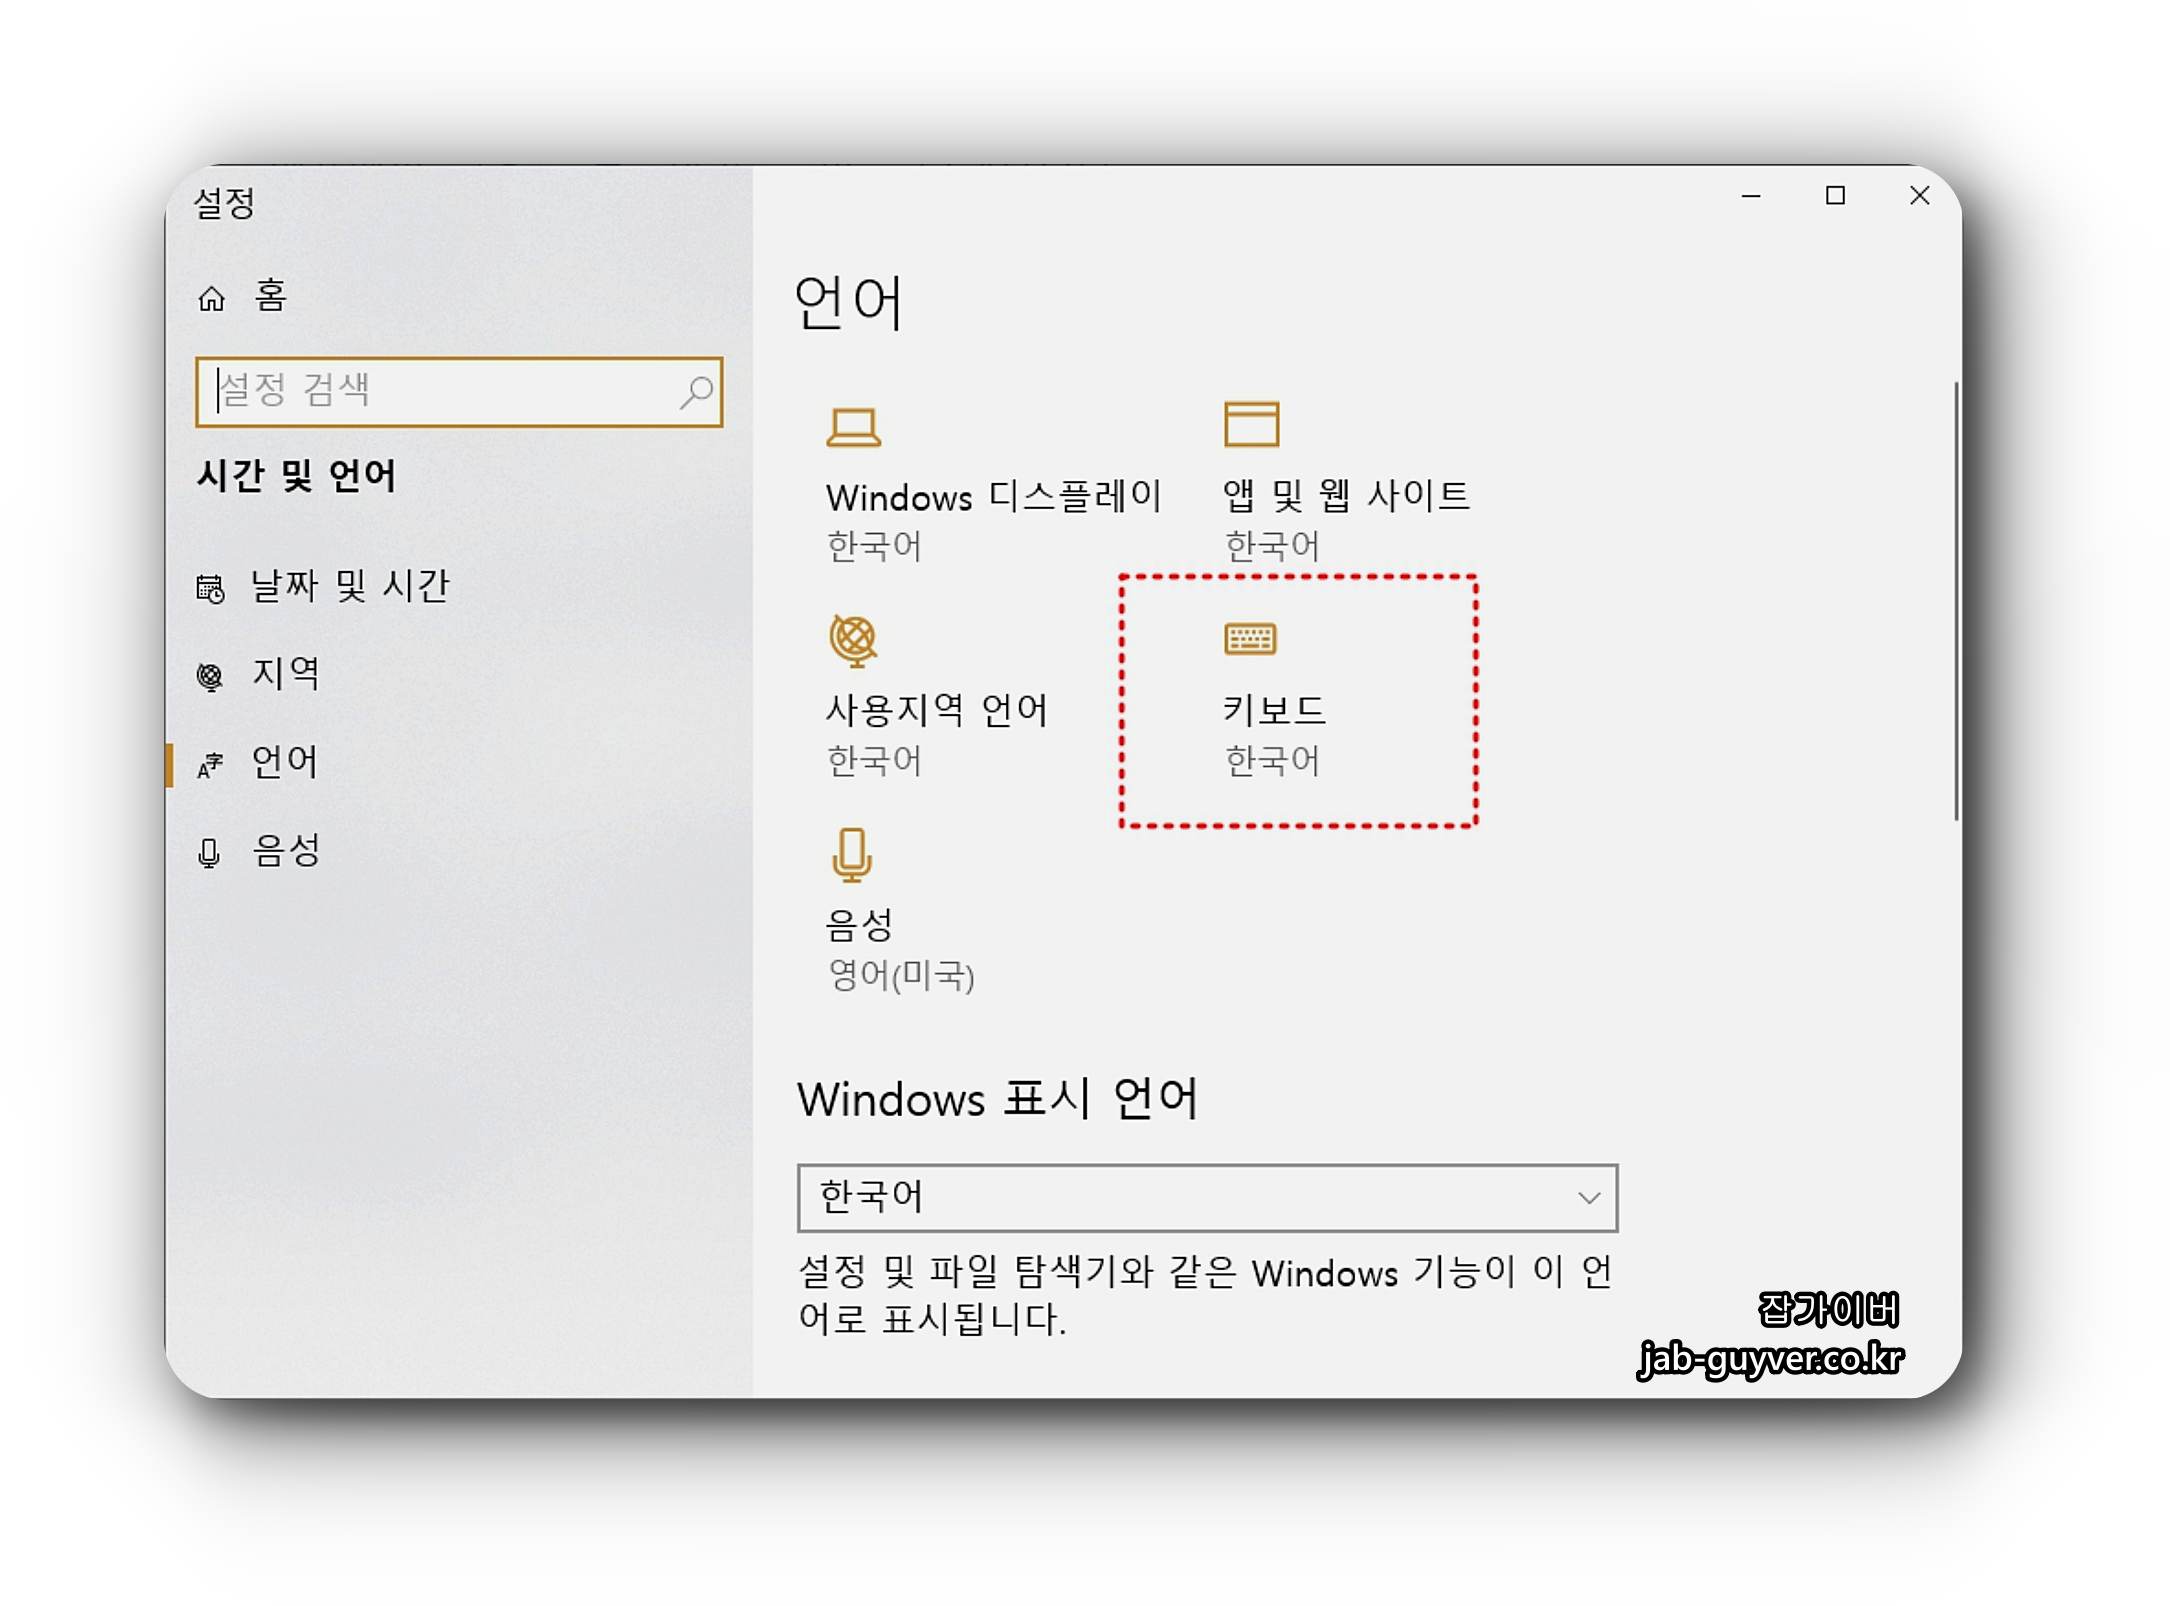2170x1606 pixels.
Task: Click the search magnifier icon
Action: (x=696, y=392)
